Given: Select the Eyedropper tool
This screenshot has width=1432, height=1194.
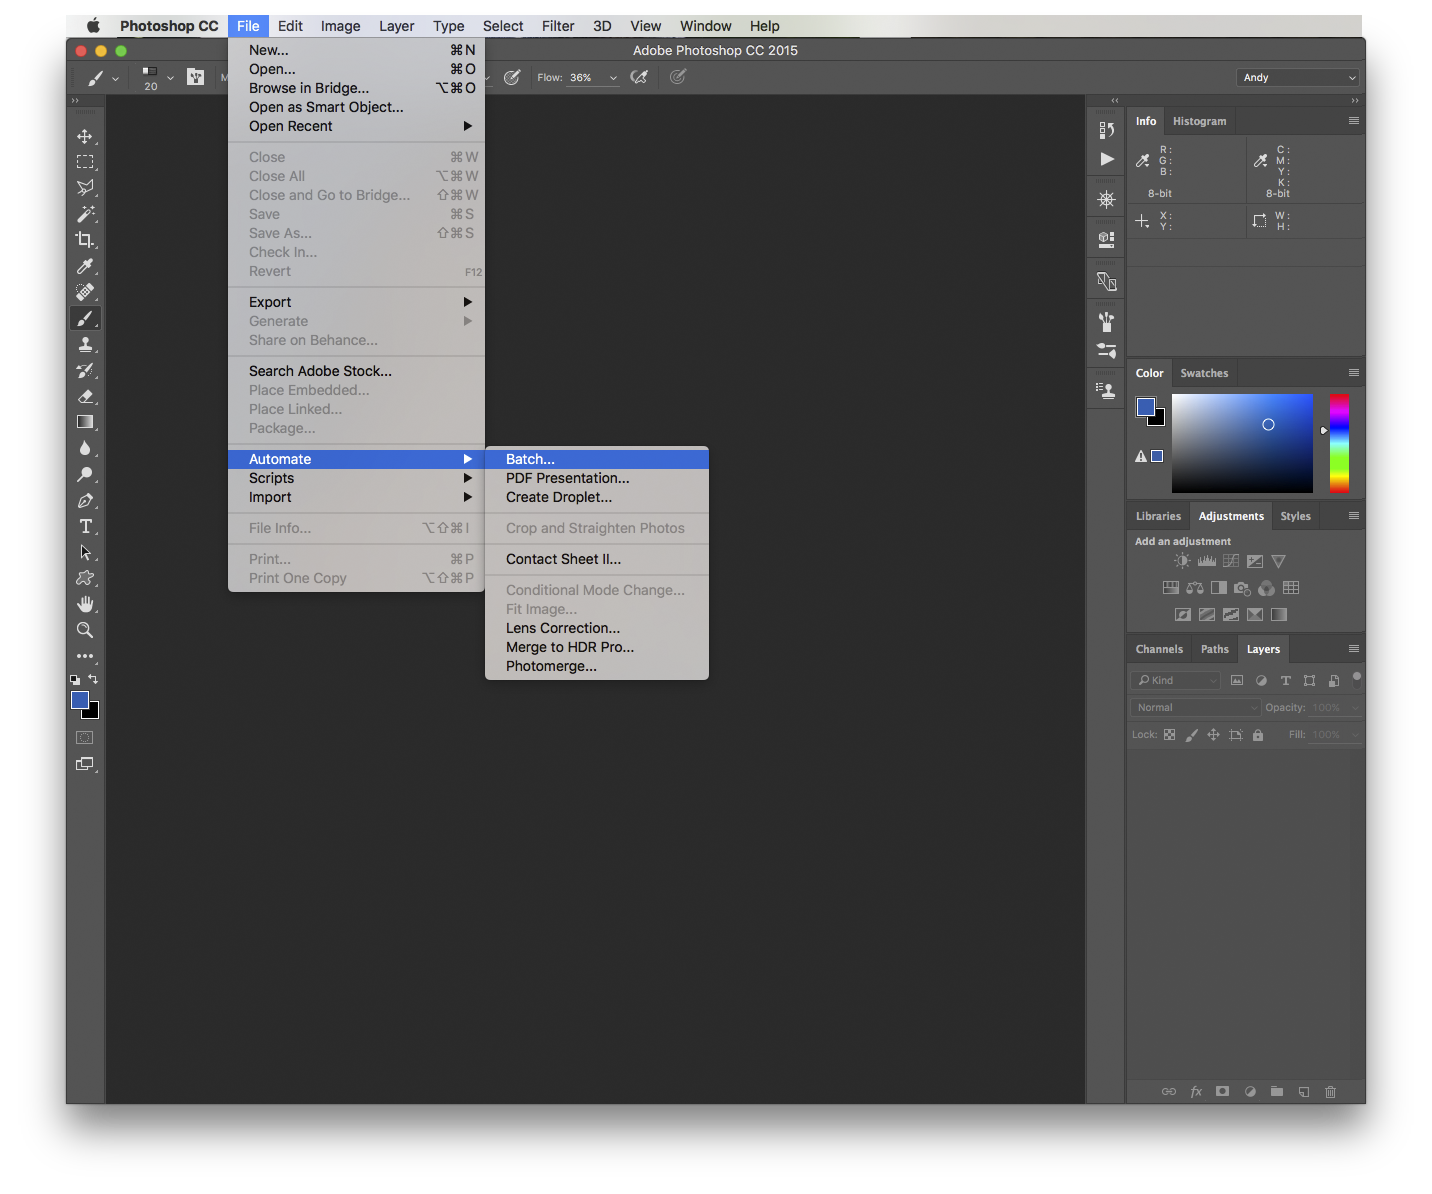Looking at the screenshot, I should click(x=85, y=266).
